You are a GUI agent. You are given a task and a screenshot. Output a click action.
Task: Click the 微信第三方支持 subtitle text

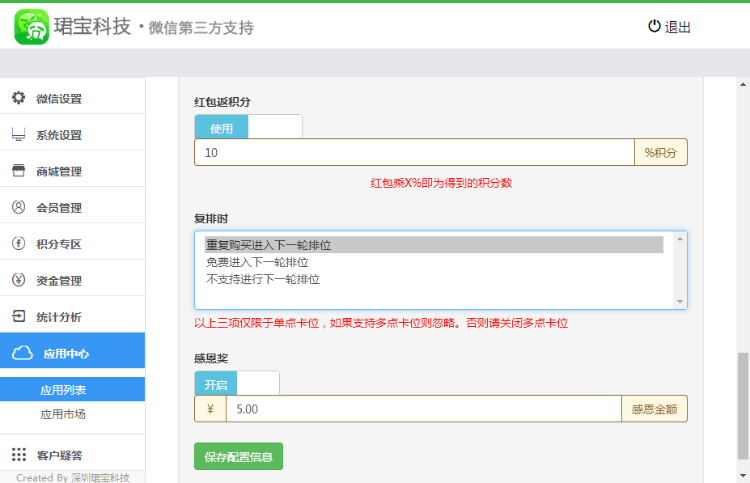click(x=201, y=28)
